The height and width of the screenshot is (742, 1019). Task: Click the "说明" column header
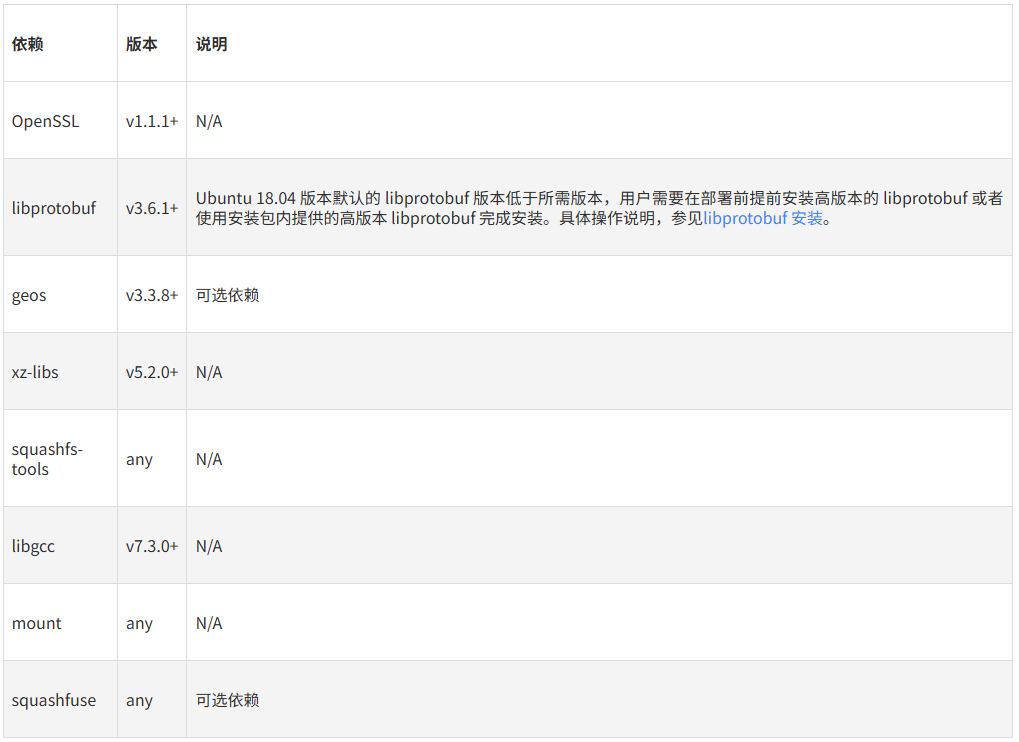tap(212, 44)
